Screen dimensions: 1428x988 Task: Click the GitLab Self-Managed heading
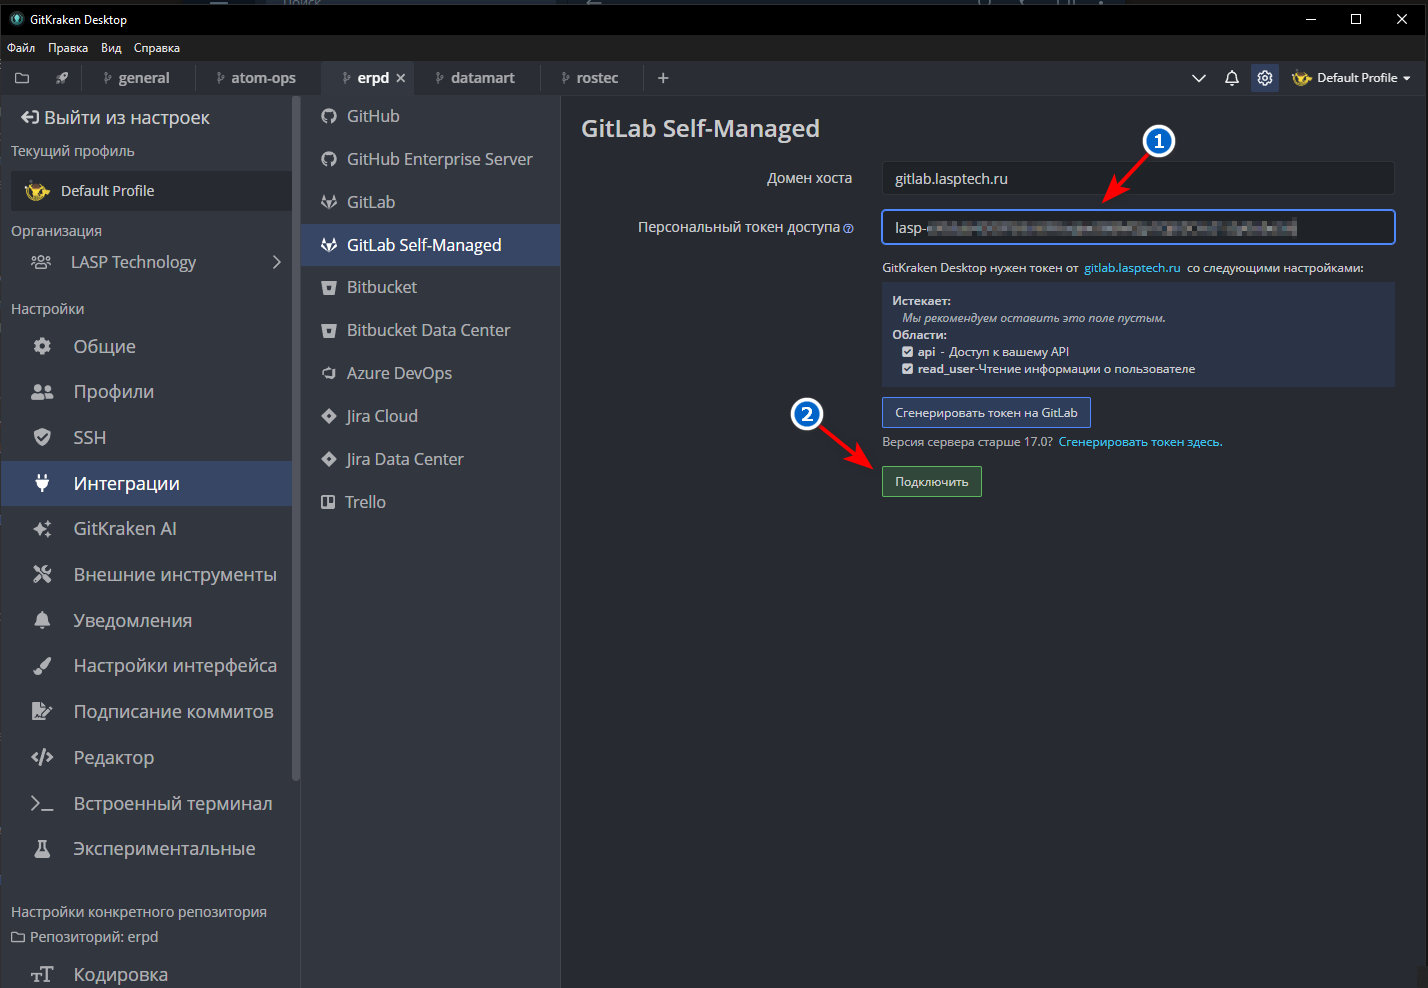[x=700, y=129]
